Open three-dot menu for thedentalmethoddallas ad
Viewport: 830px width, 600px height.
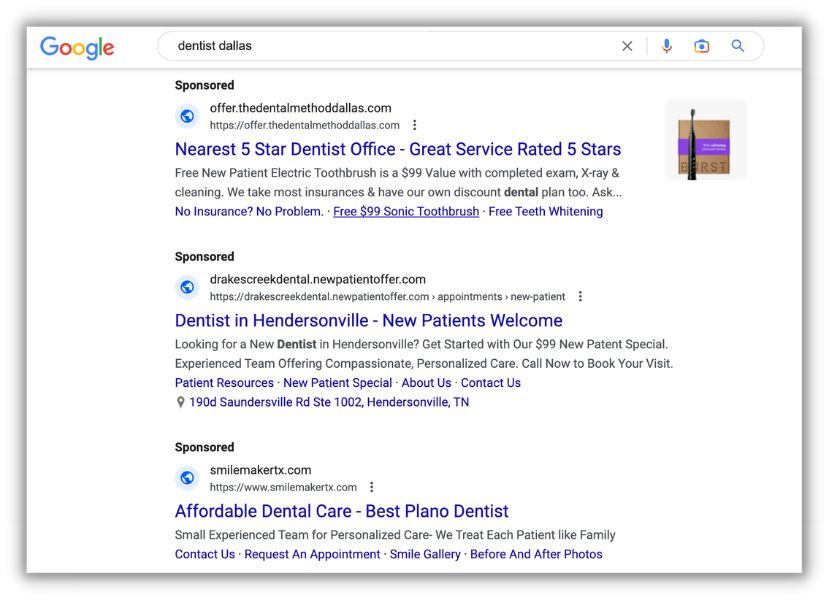(414, 125)
